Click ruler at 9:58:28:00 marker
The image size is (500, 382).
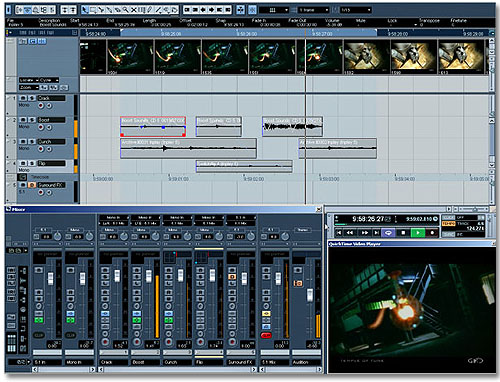click(x=397, y=34)
